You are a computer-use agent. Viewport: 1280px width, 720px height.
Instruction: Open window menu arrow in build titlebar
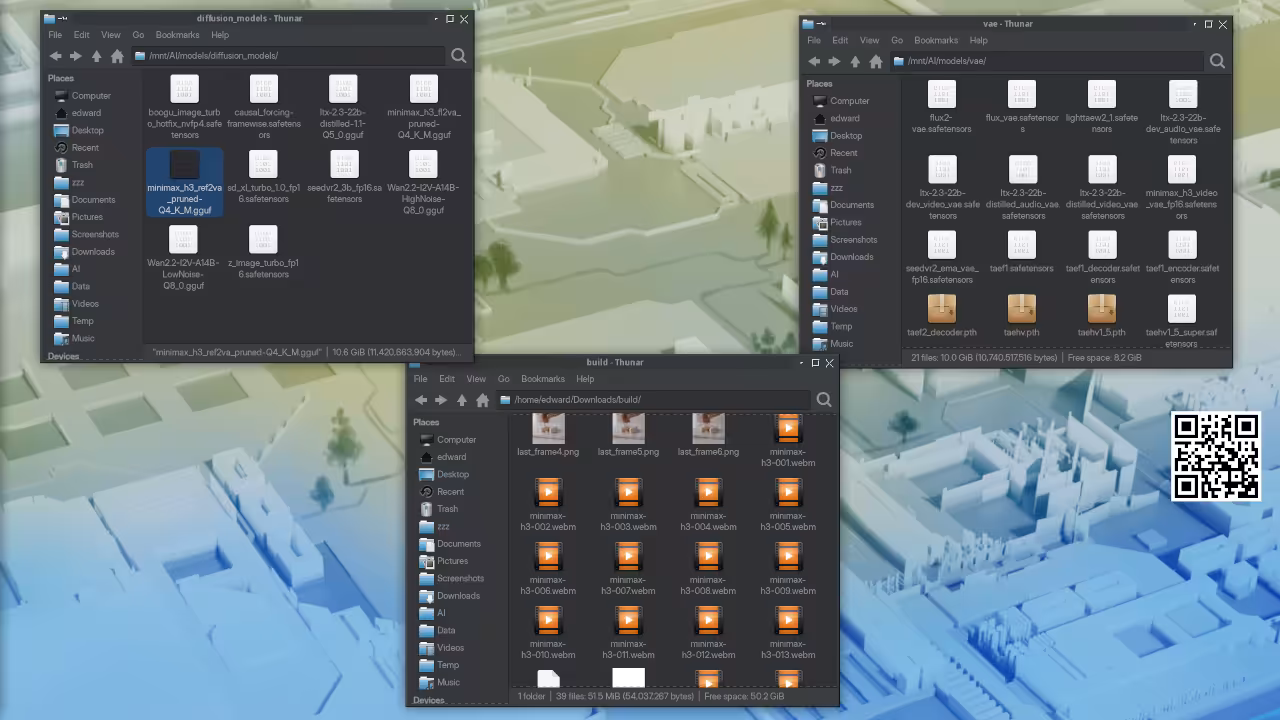[x=801, y=363]
